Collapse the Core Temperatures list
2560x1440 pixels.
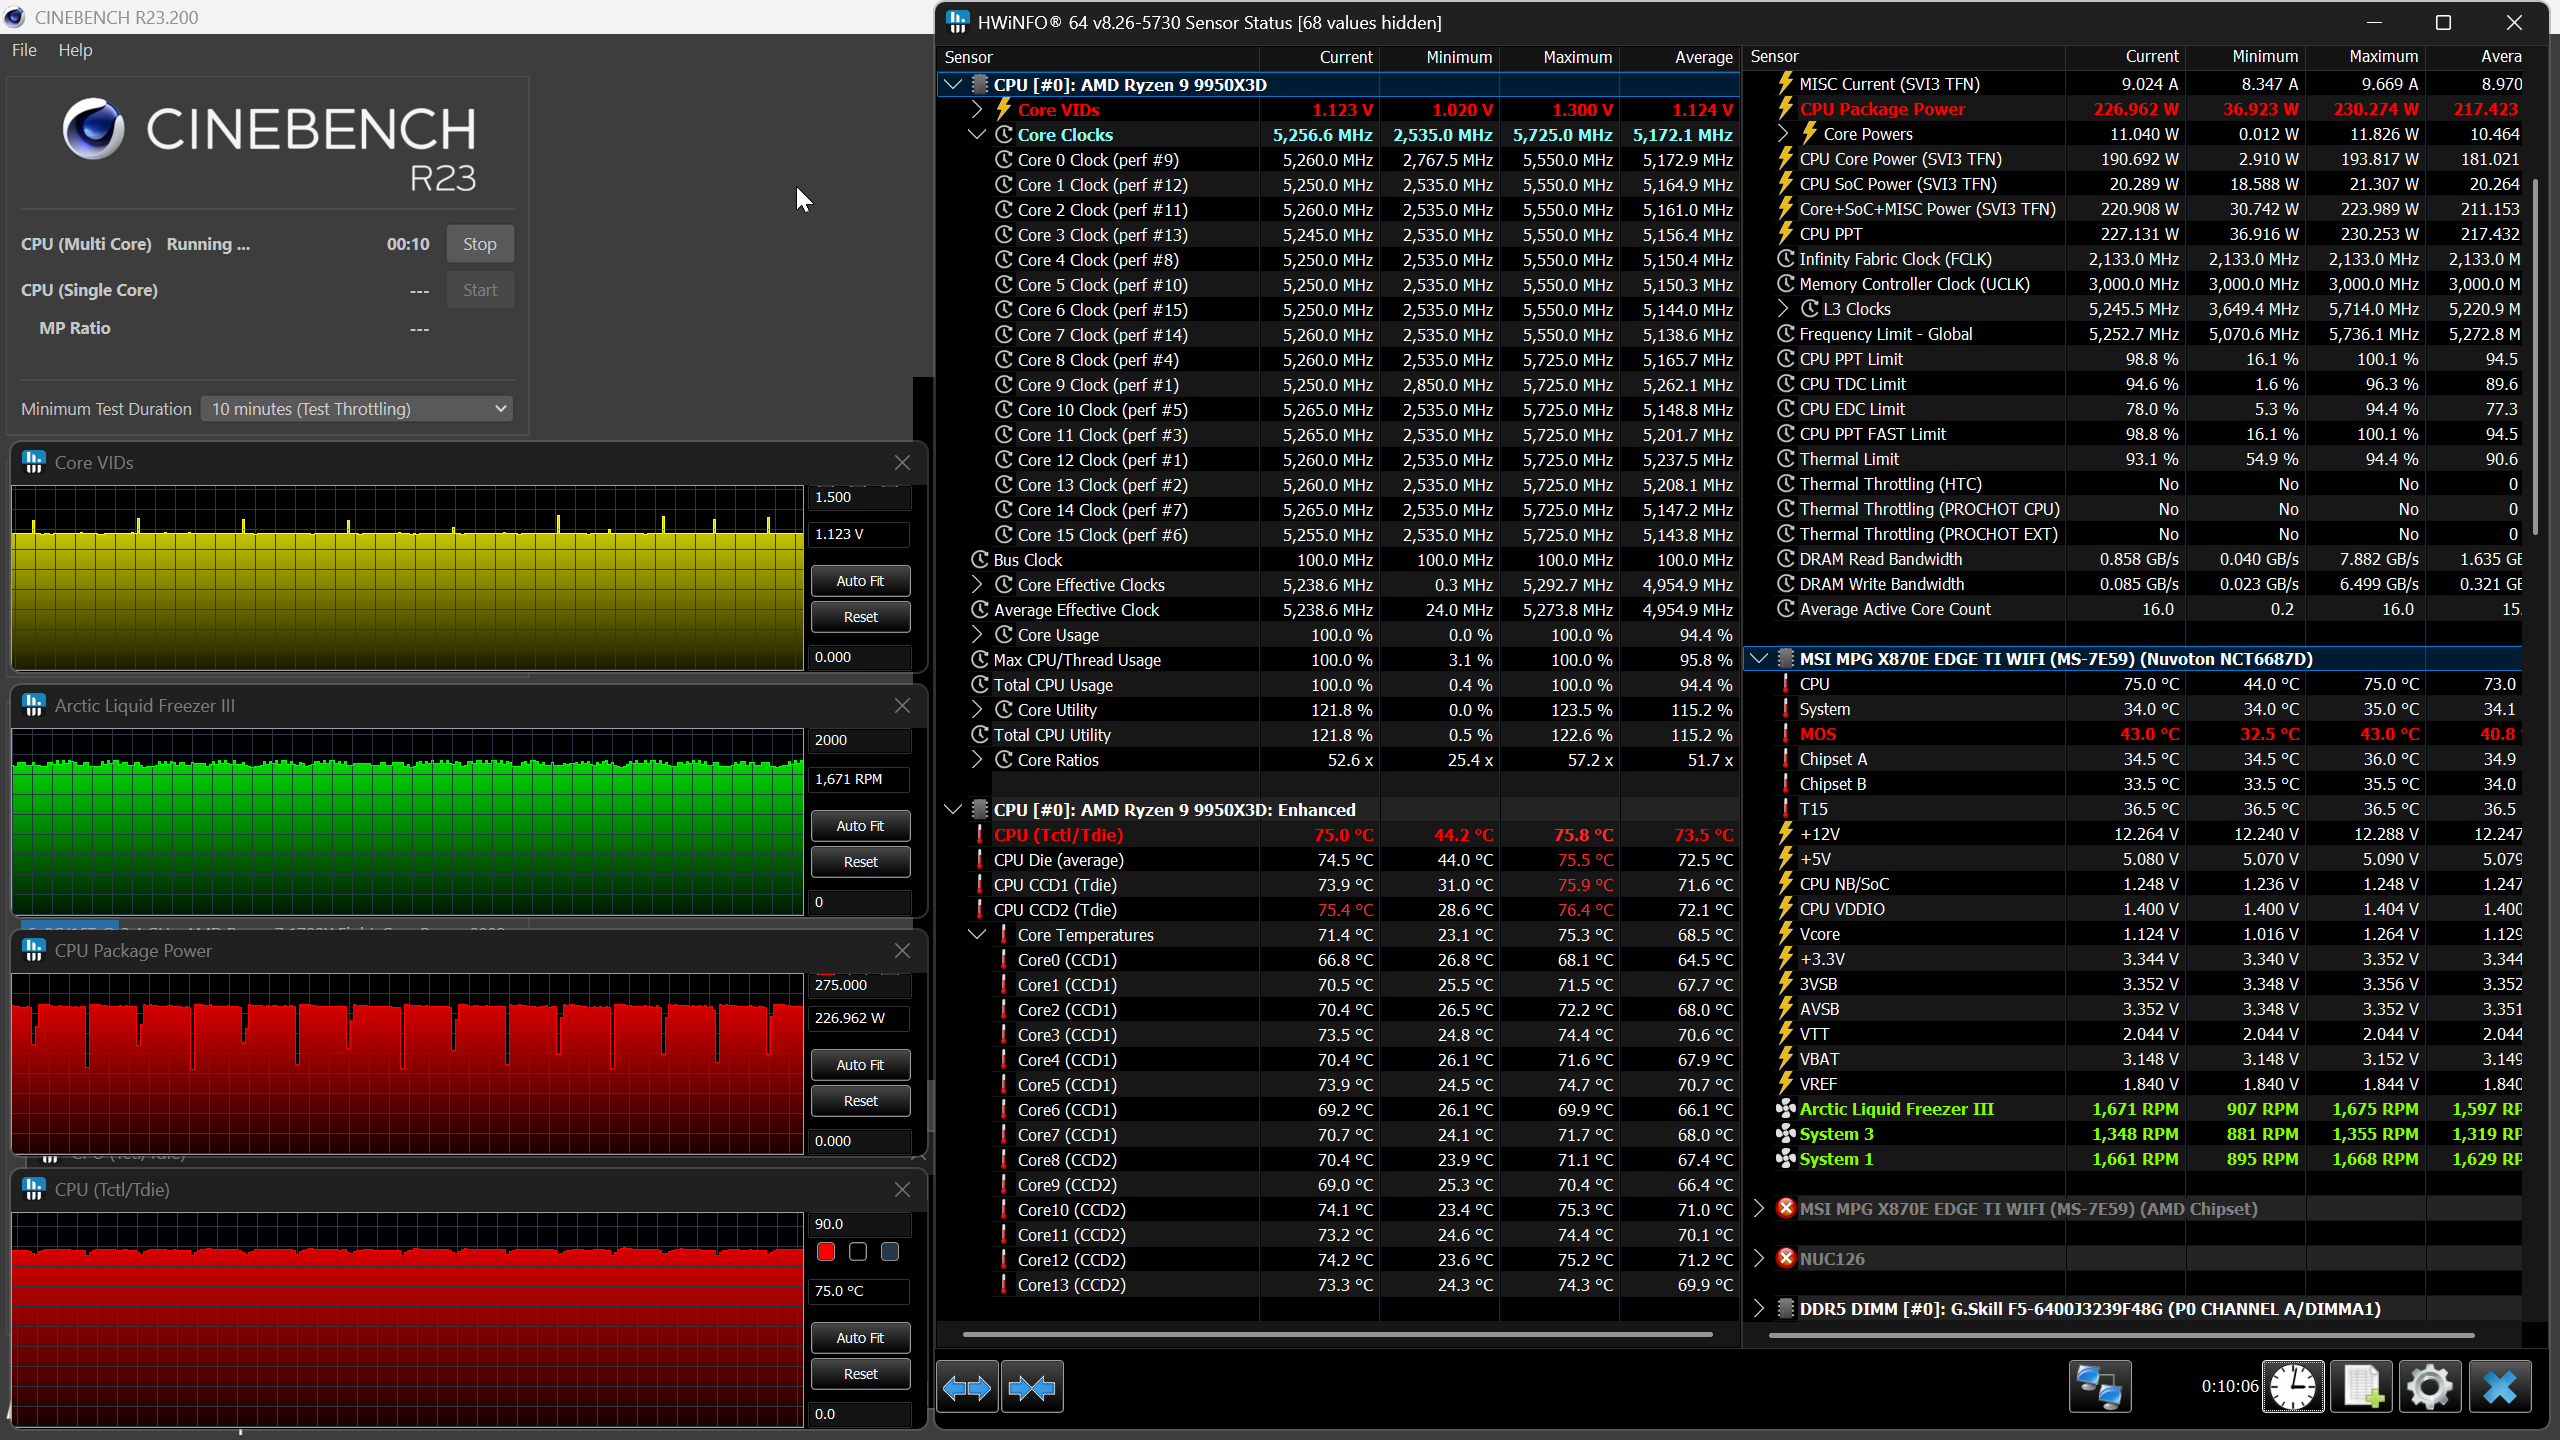pyautogui.click(x=977, y=934)
